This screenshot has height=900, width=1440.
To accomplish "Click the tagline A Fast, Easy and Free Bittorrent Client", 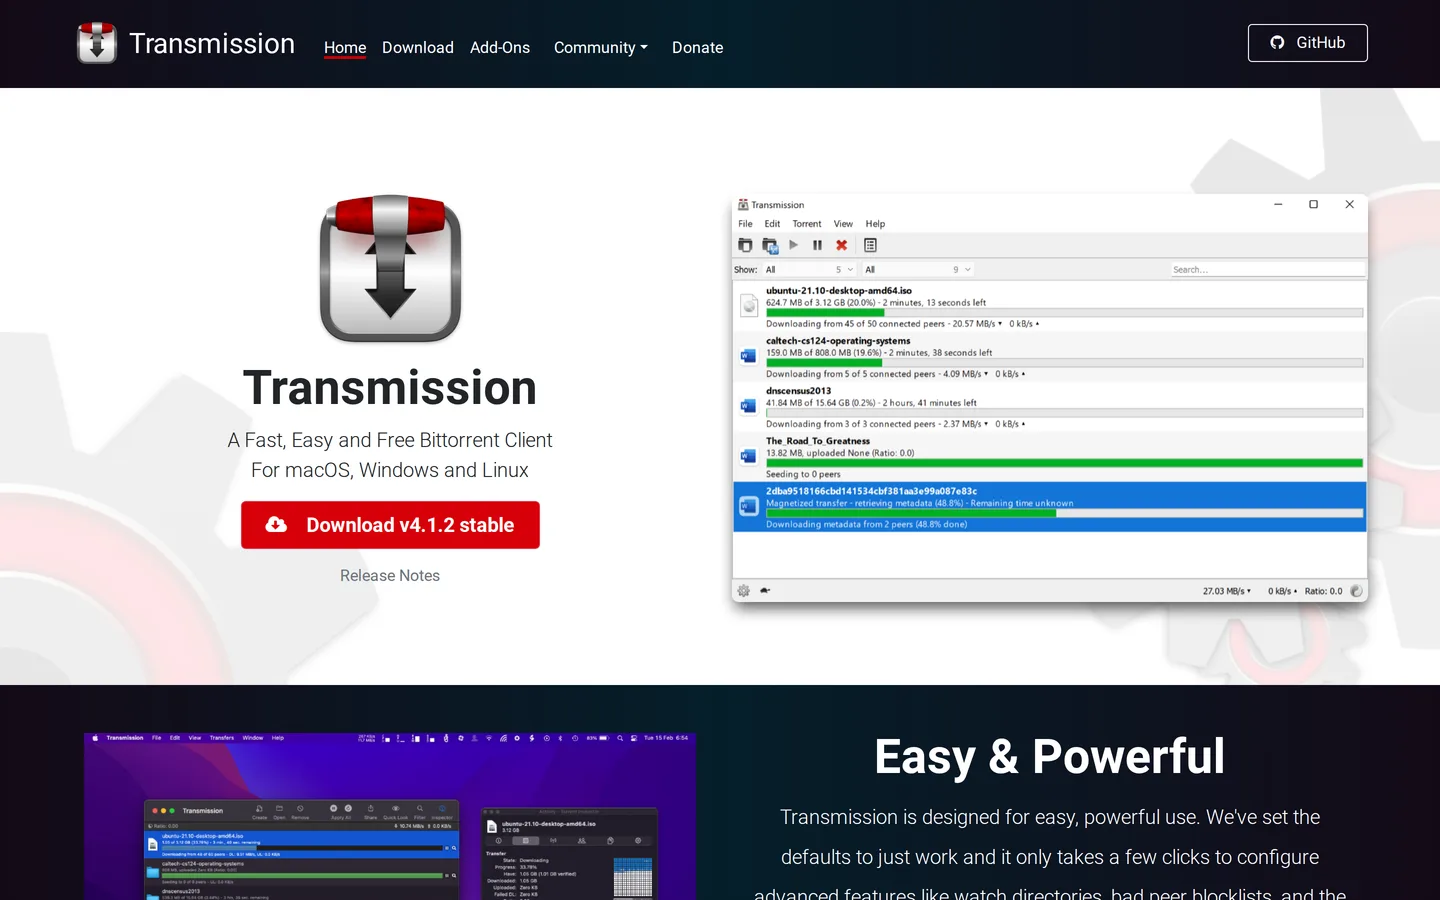I will (x=390, y=440).
